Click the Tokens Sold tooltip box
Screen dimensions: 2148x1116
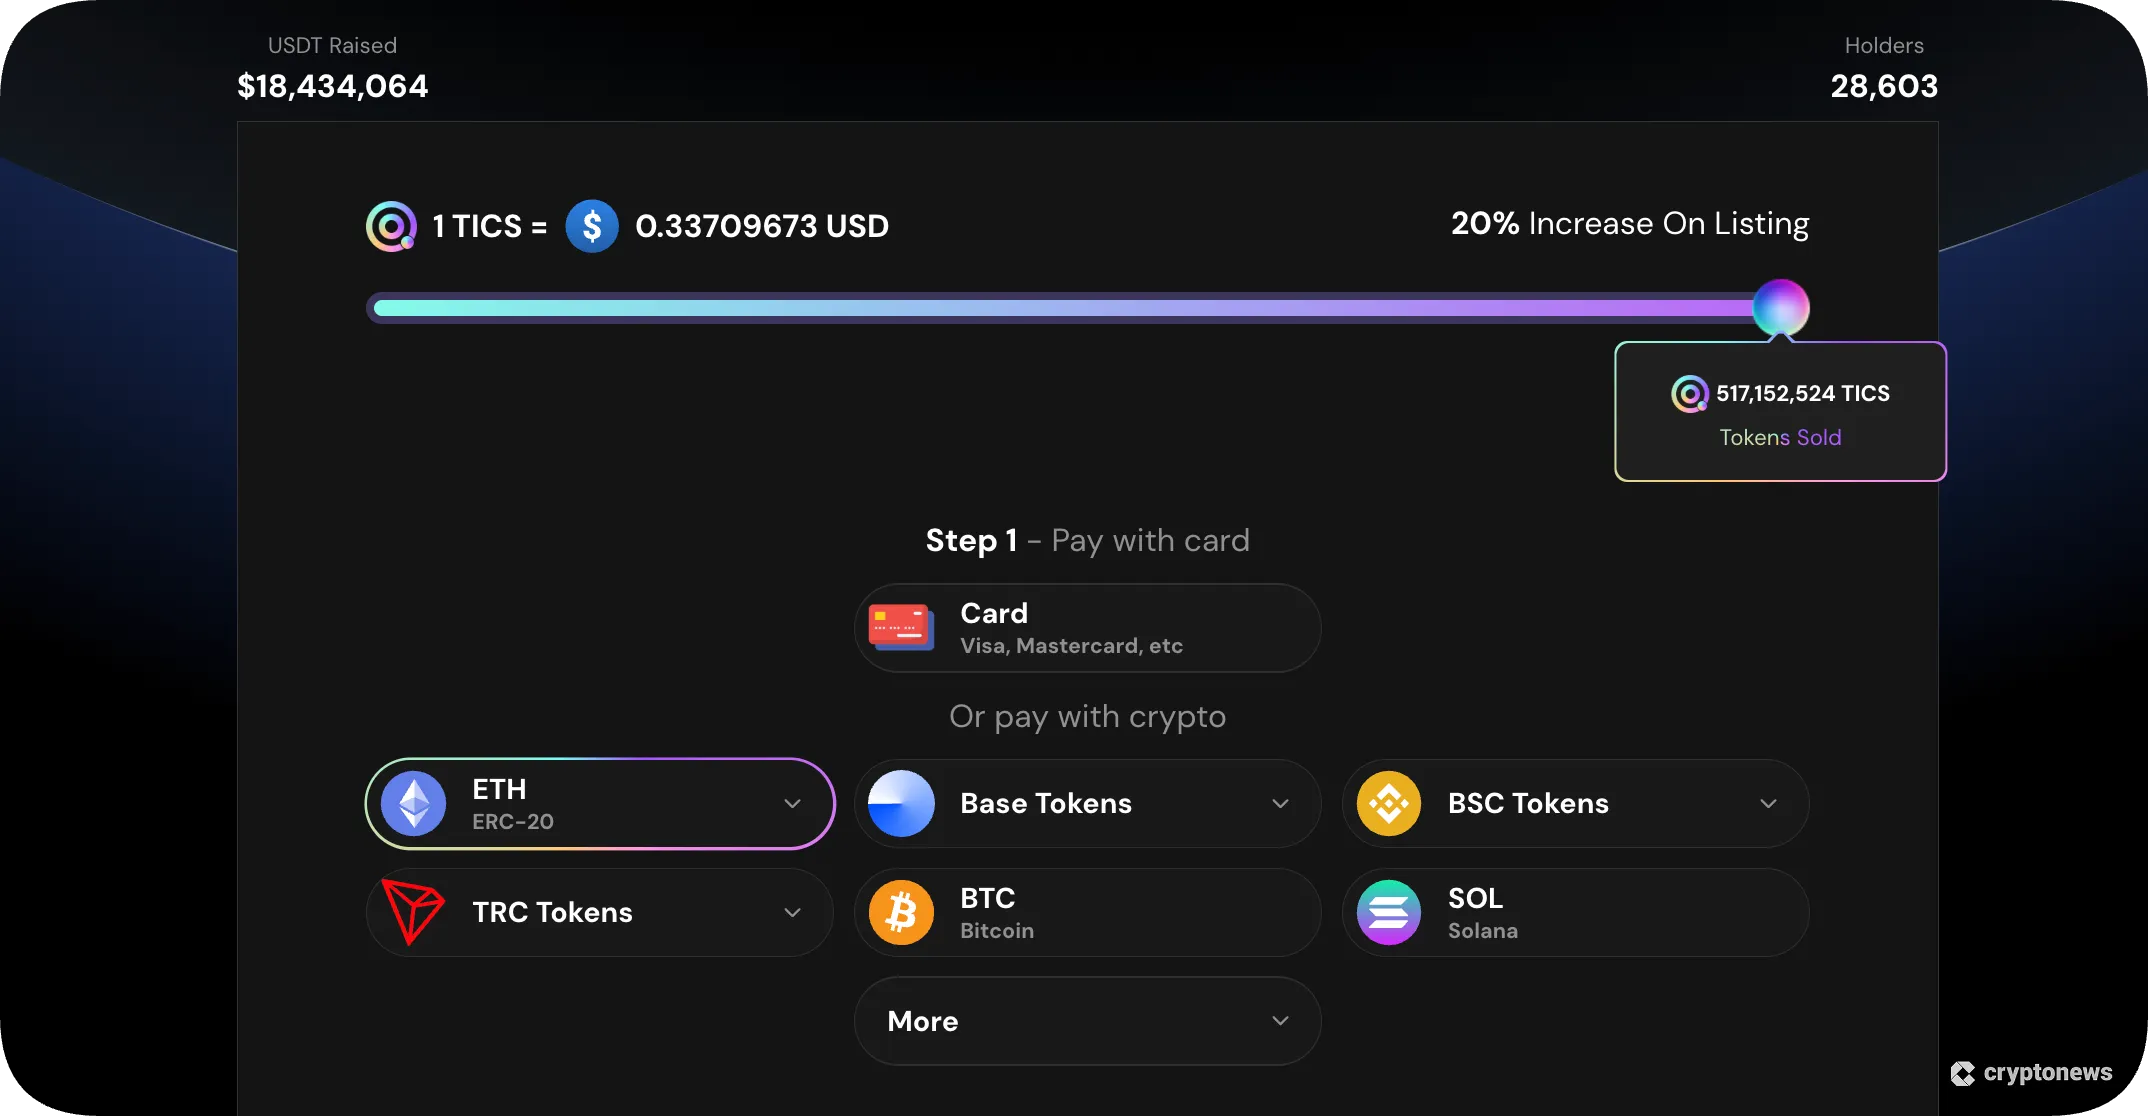[1780, 411]
